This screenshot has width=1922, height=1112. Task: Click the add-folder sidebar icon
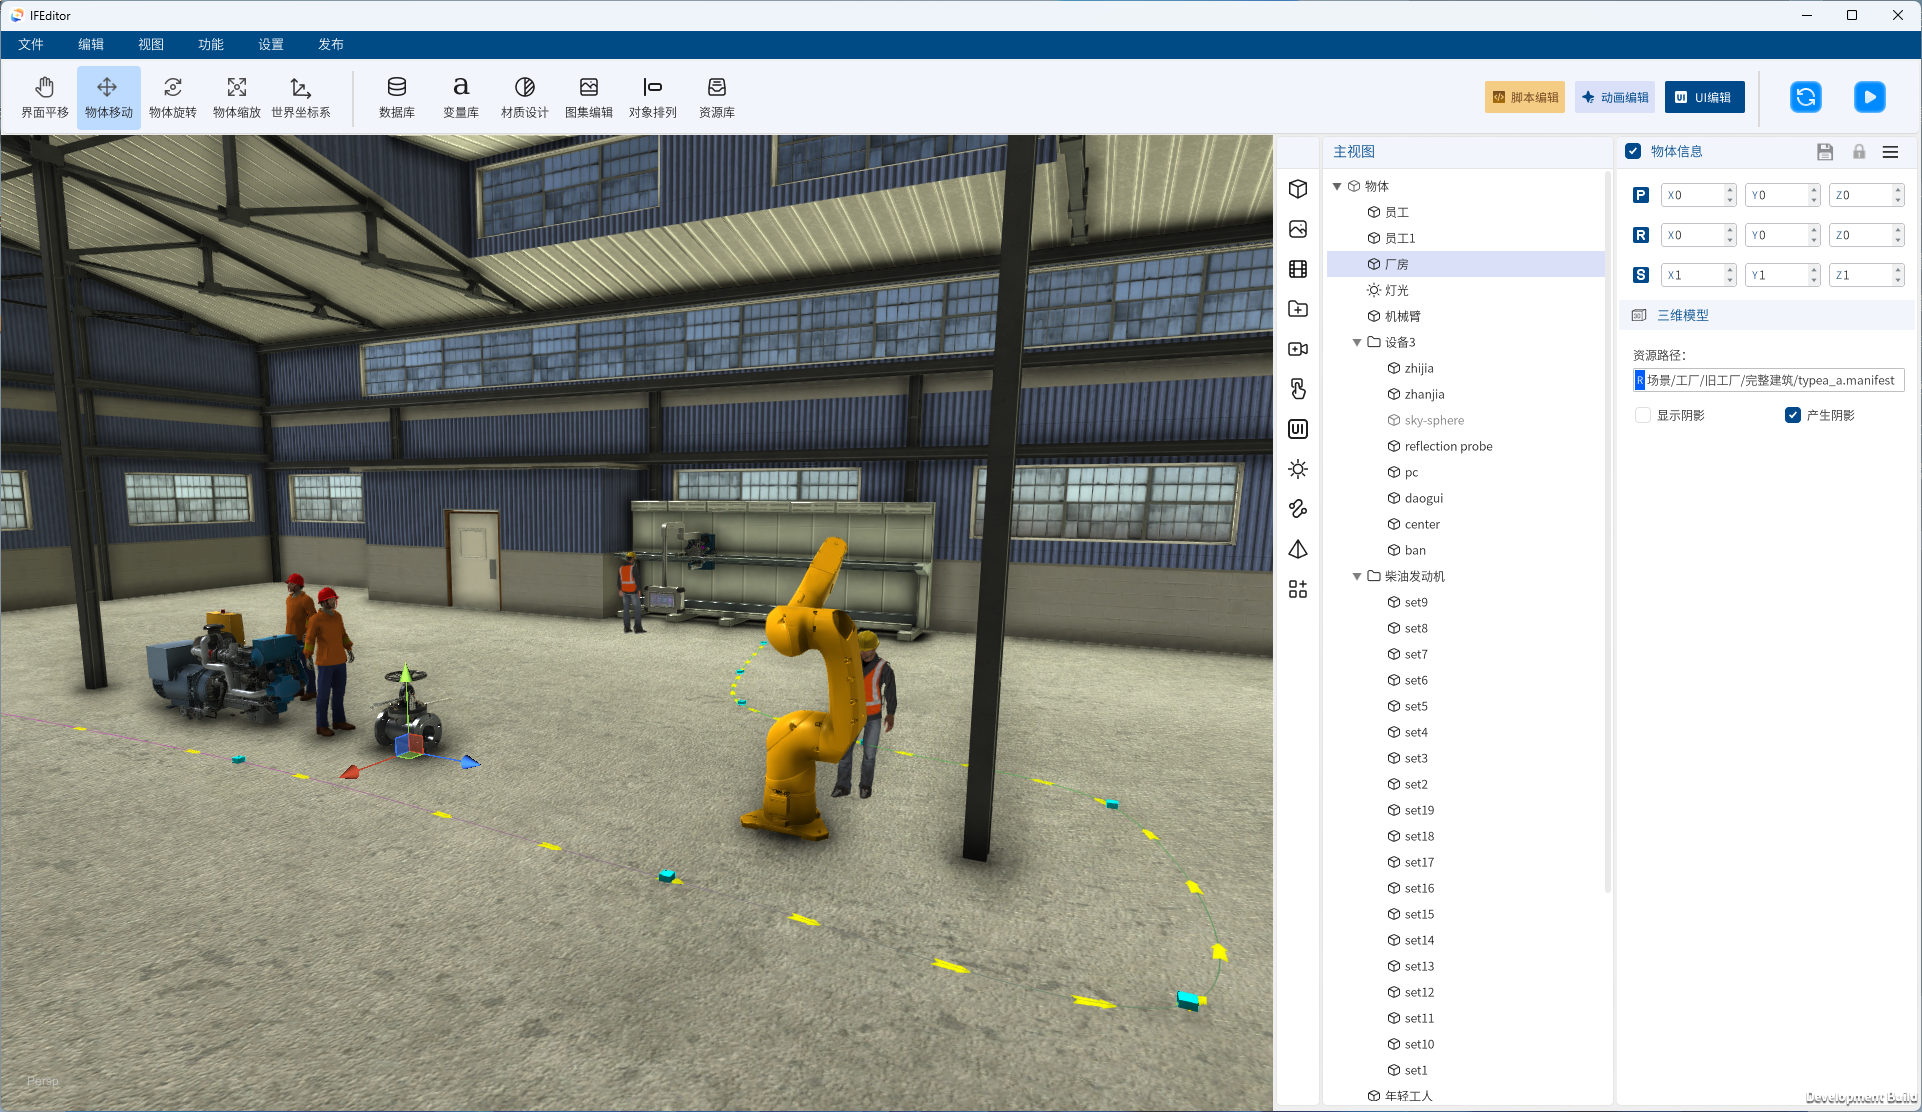1298,309
